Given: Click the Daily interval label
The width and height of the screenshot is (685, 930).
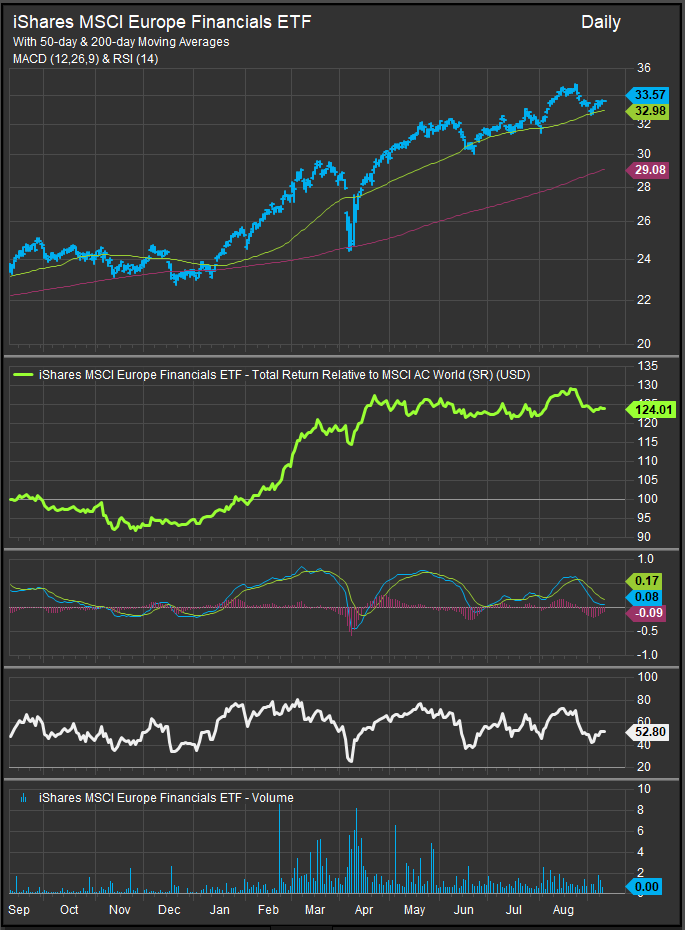Looking at the screenshot, I should [x=600, y=22].
